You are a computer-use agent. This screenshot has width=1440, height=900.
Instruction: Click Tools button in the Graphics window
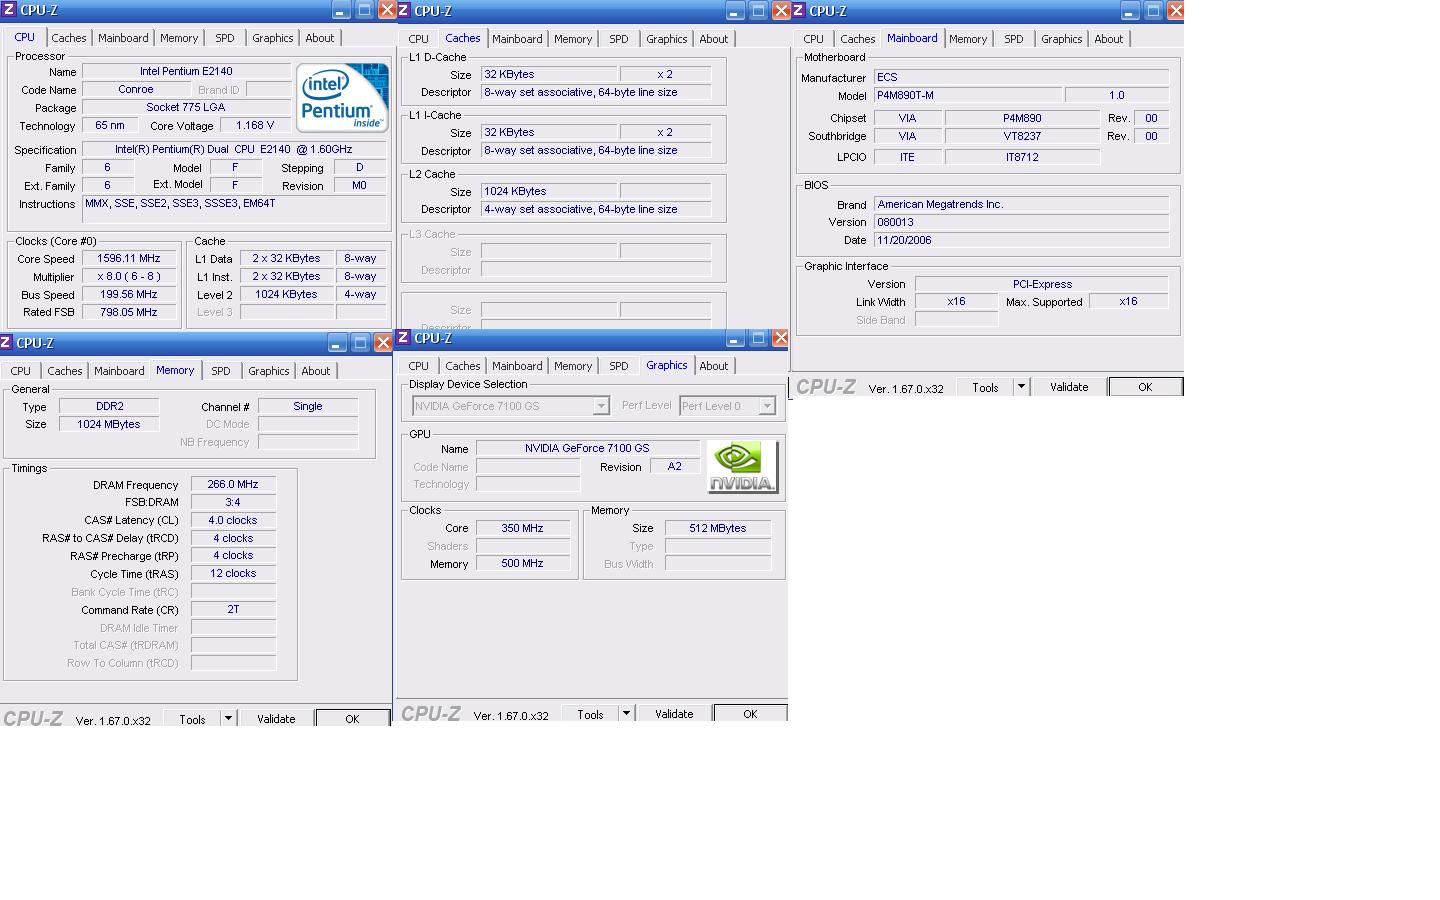590,714
